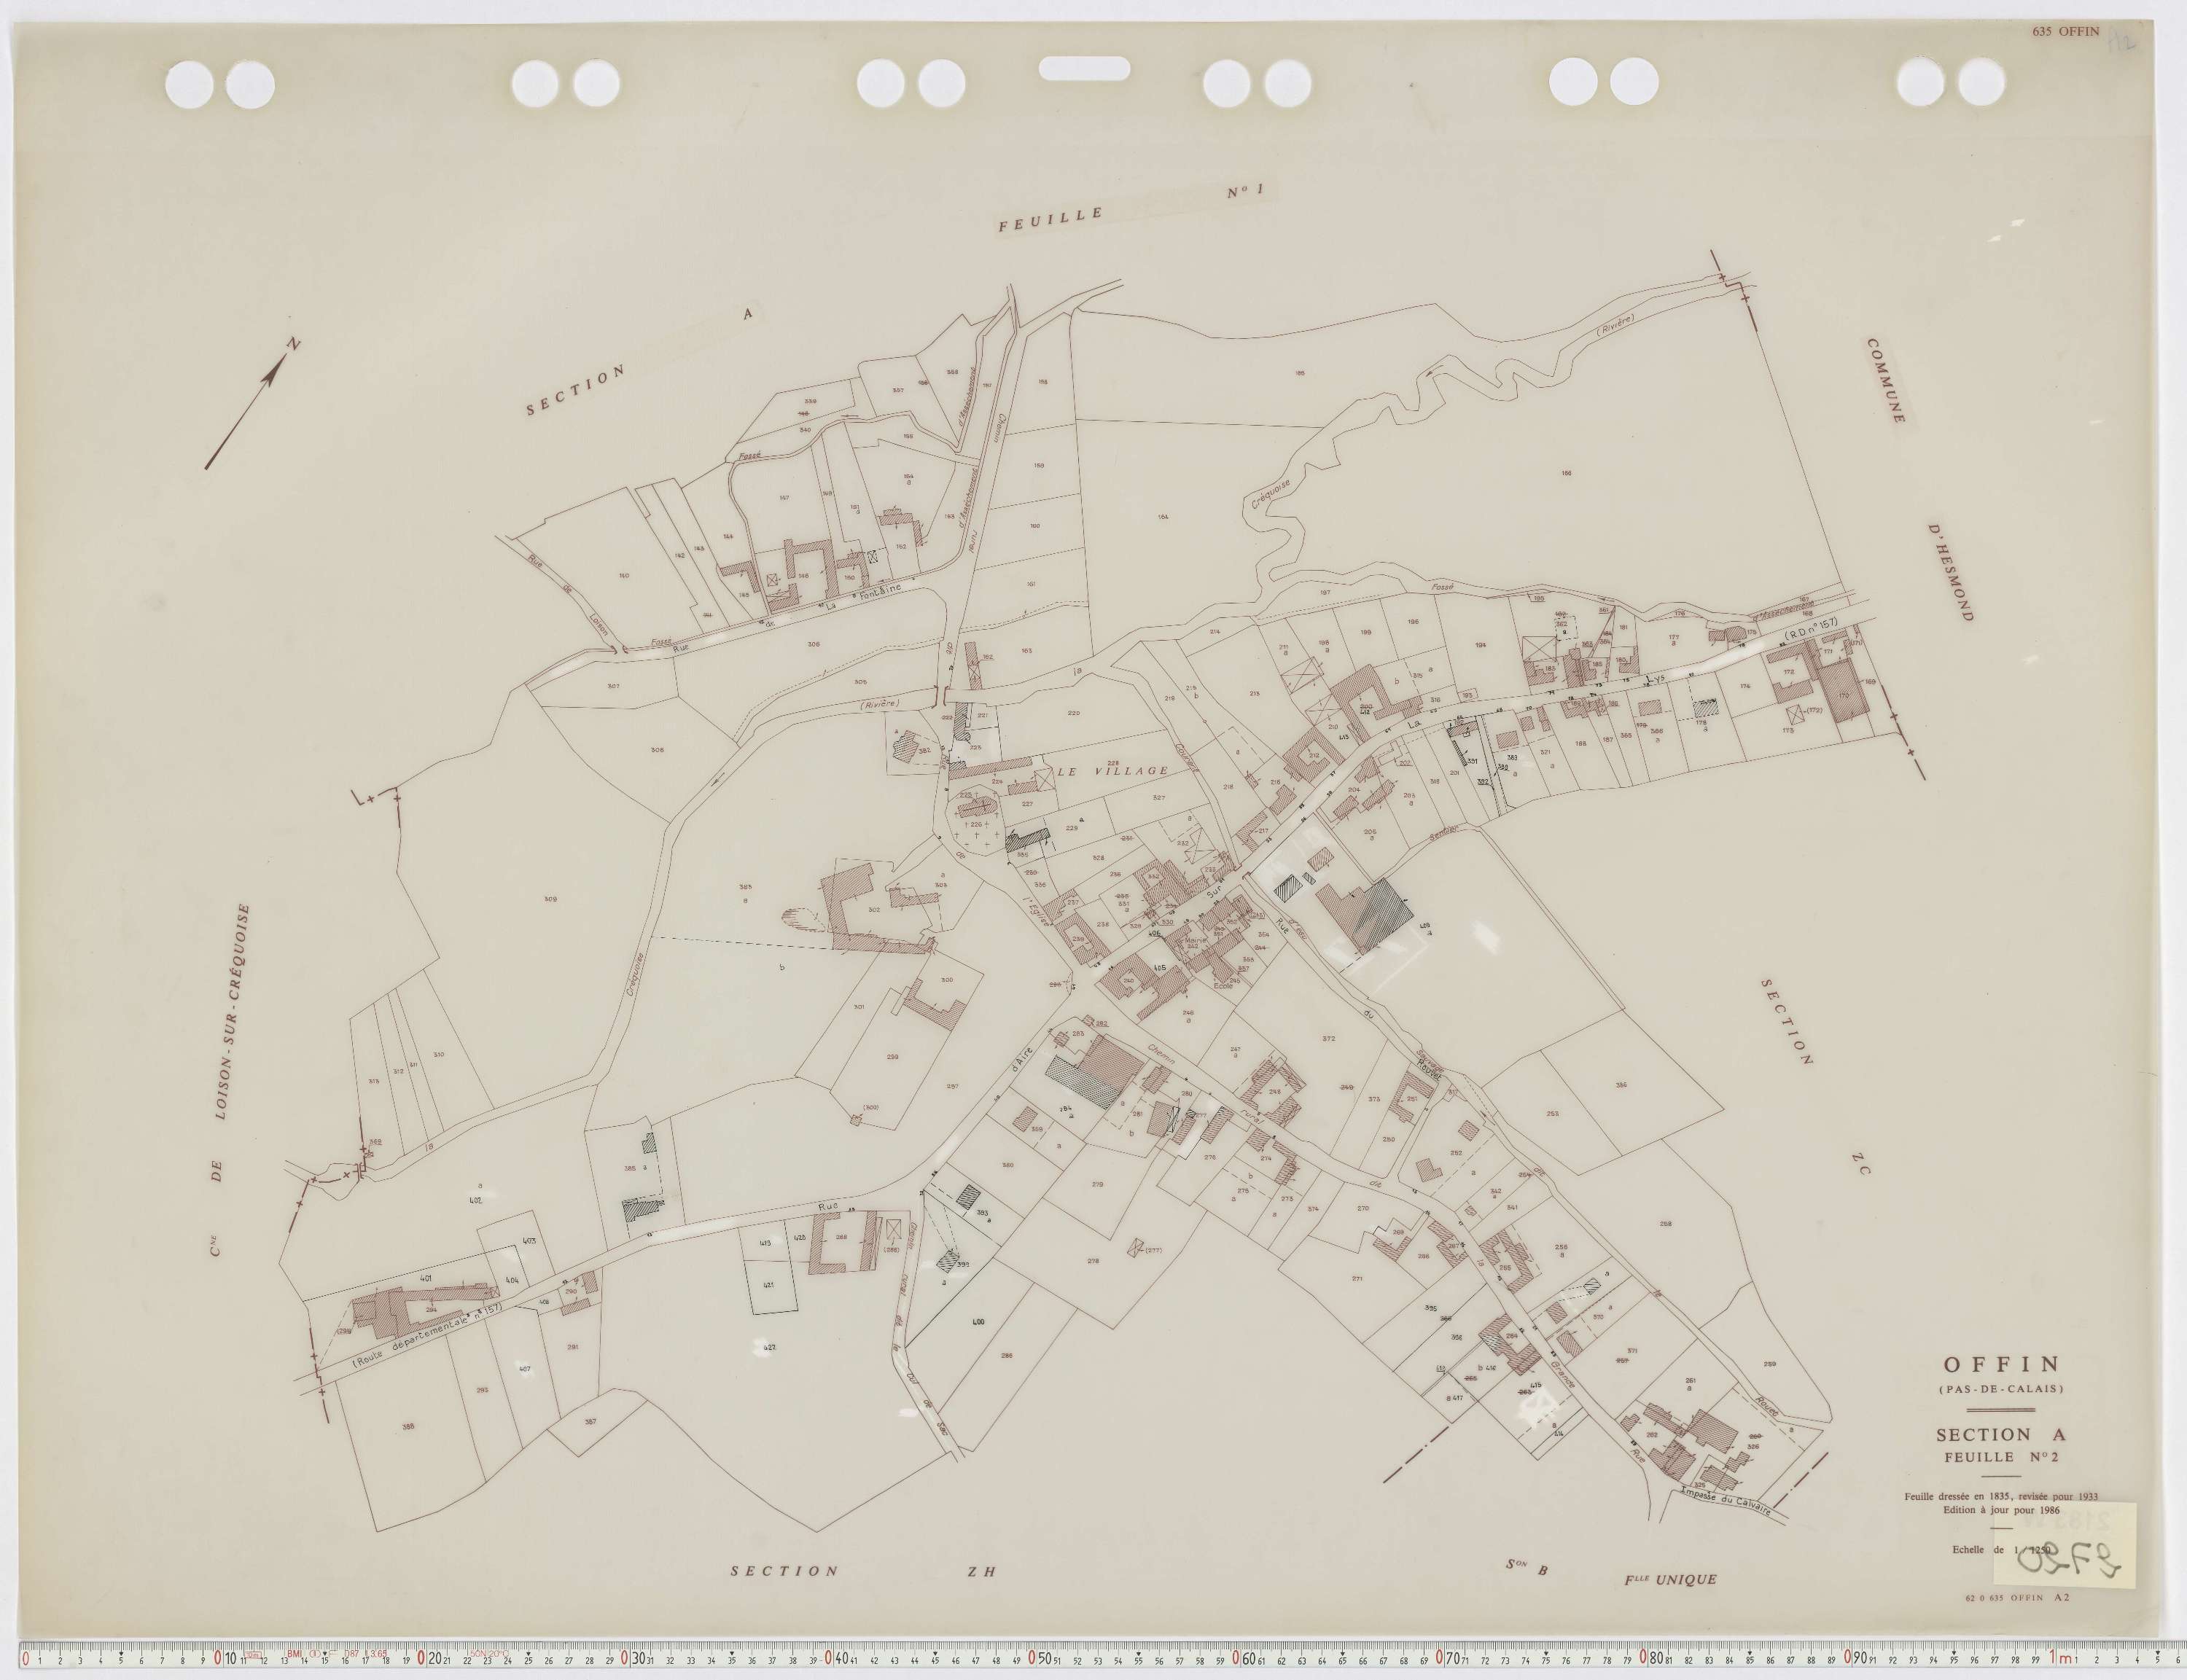Viewport: 2187px width, 1680px height.
Task: Click the 'SECTION ZH' label at the bottom
Action: coord(864,1571)
